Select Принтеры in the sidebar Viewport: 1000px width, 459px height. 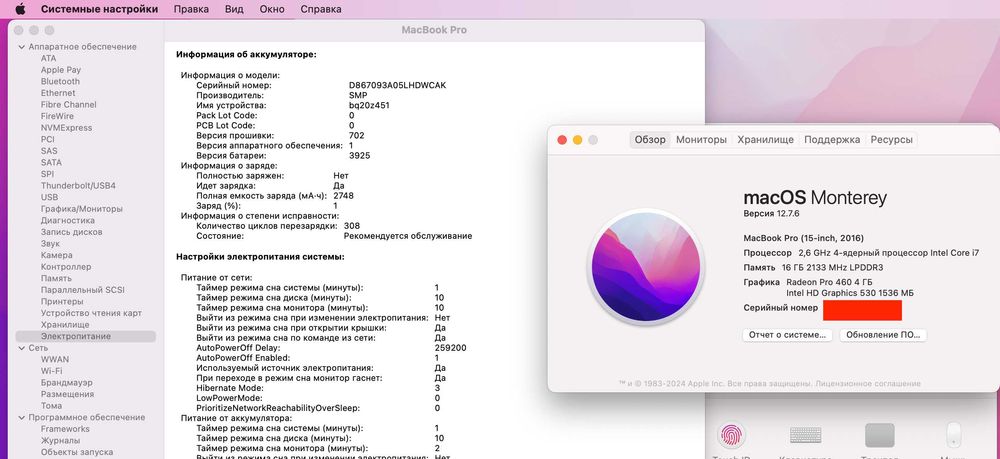(x=62, y=302)
